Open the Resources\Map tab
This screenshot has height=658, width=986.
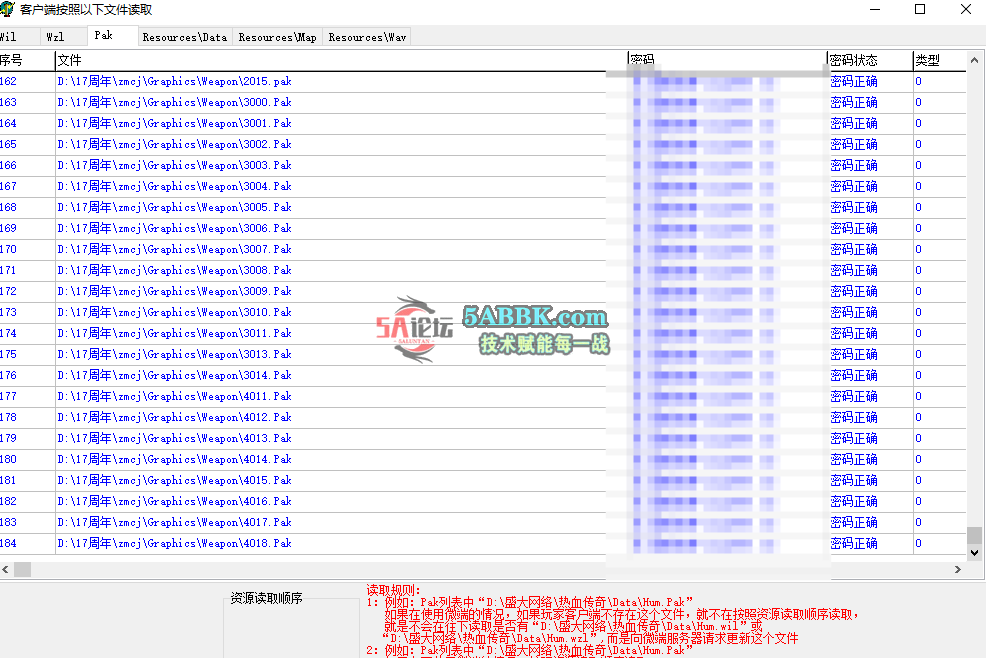pyautogui.click(x=277, y=37)
